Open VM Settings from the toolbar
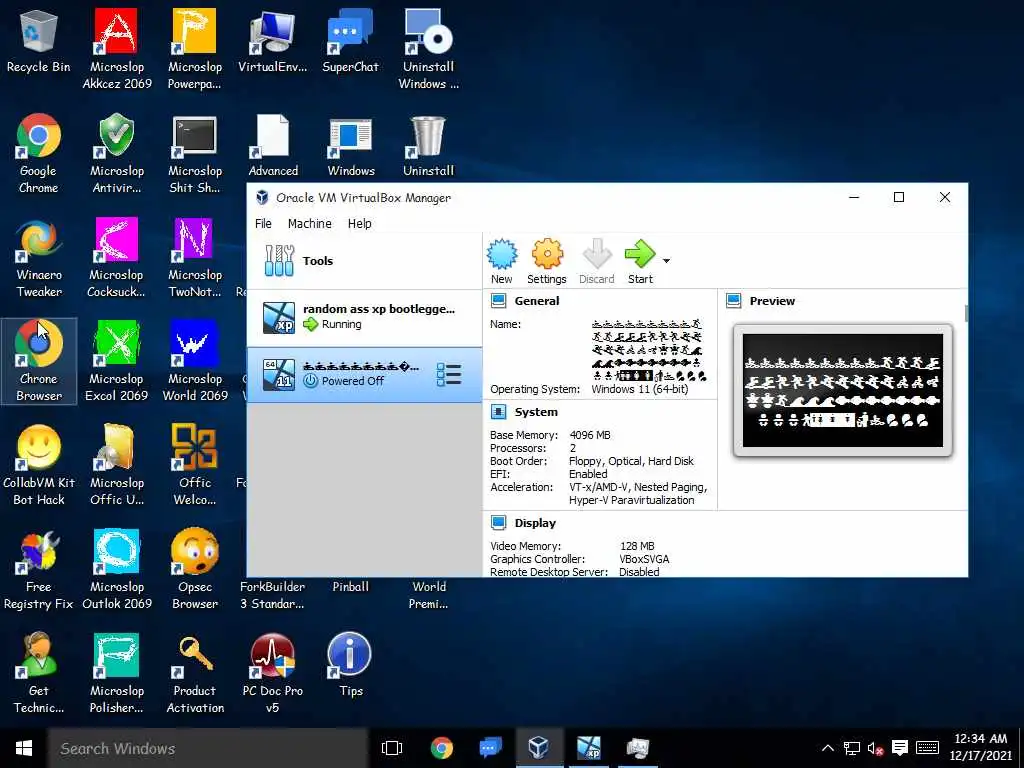Viewport: 1024px width, 768px height. 547,262
